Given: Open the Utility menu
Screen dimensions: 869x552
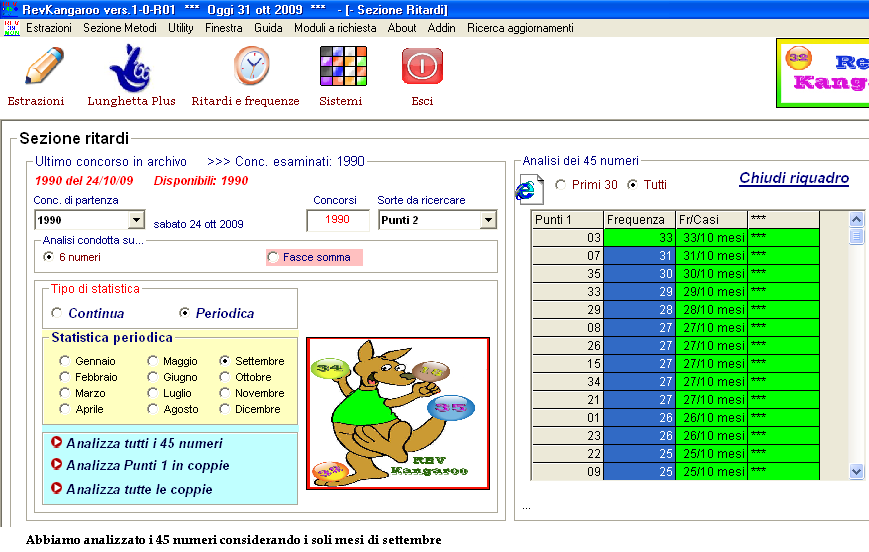Looking at the screenshot, I should (x=181, y=28).
